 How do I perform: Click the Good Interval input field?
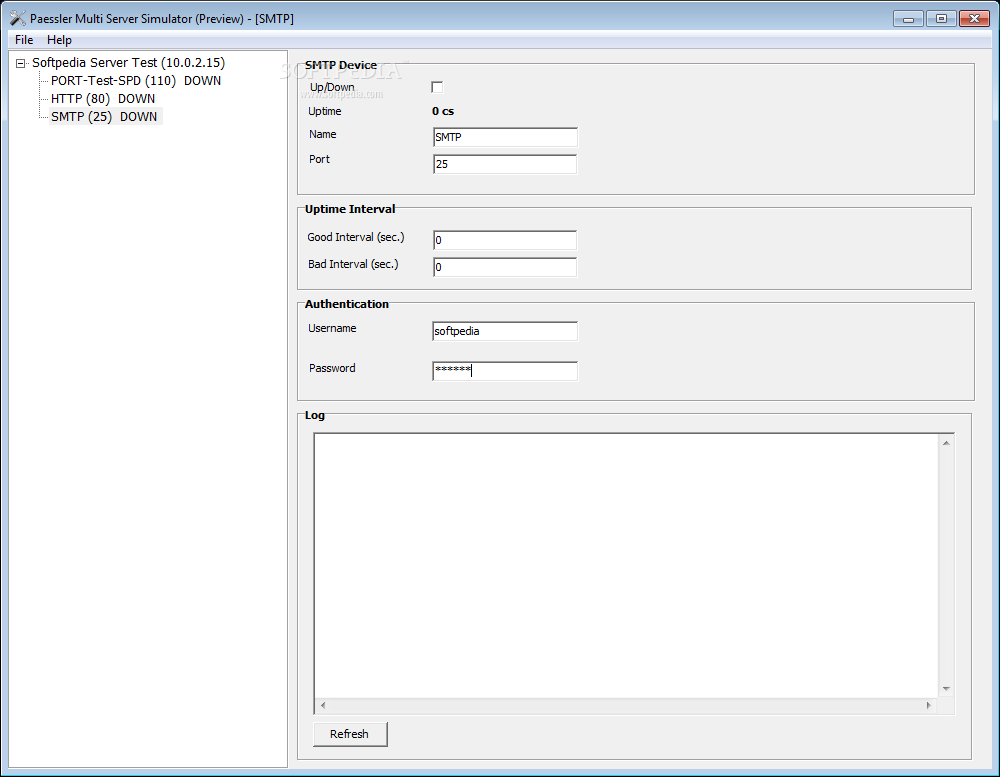pyautogui.click(x=504, y=240)
